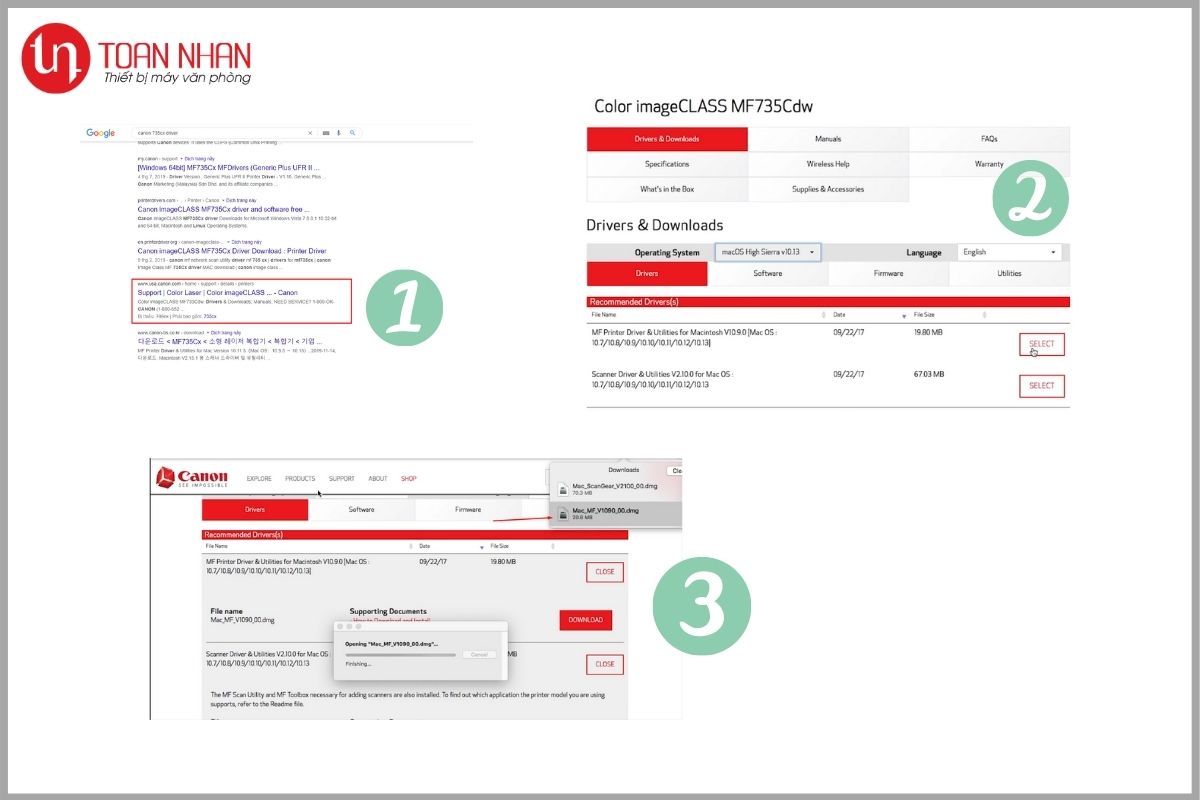
Task: Open the Wireless Help tab
Action: point(828,164)
